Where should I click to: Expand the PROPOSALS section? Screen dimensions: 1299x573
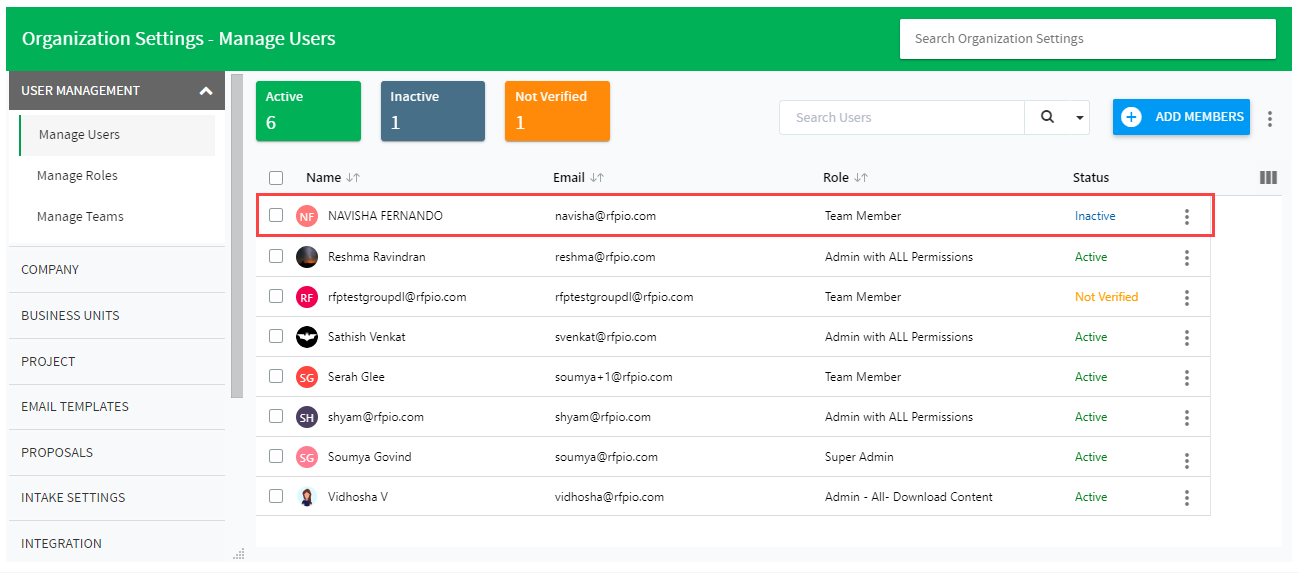pos(117,453)
